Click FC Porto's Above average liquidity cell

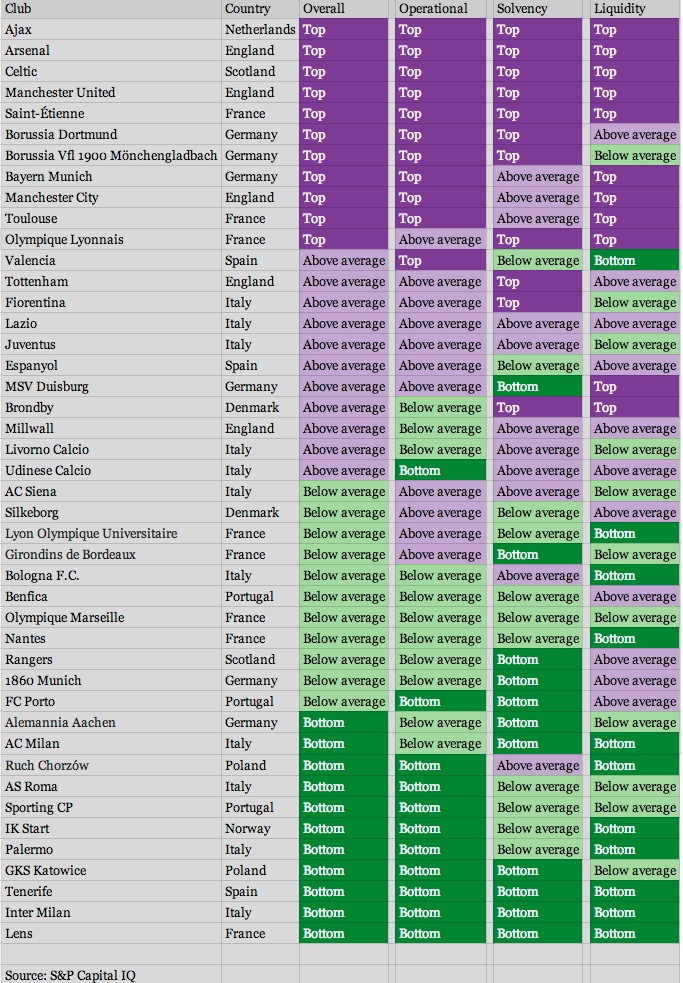pos(635,702)
